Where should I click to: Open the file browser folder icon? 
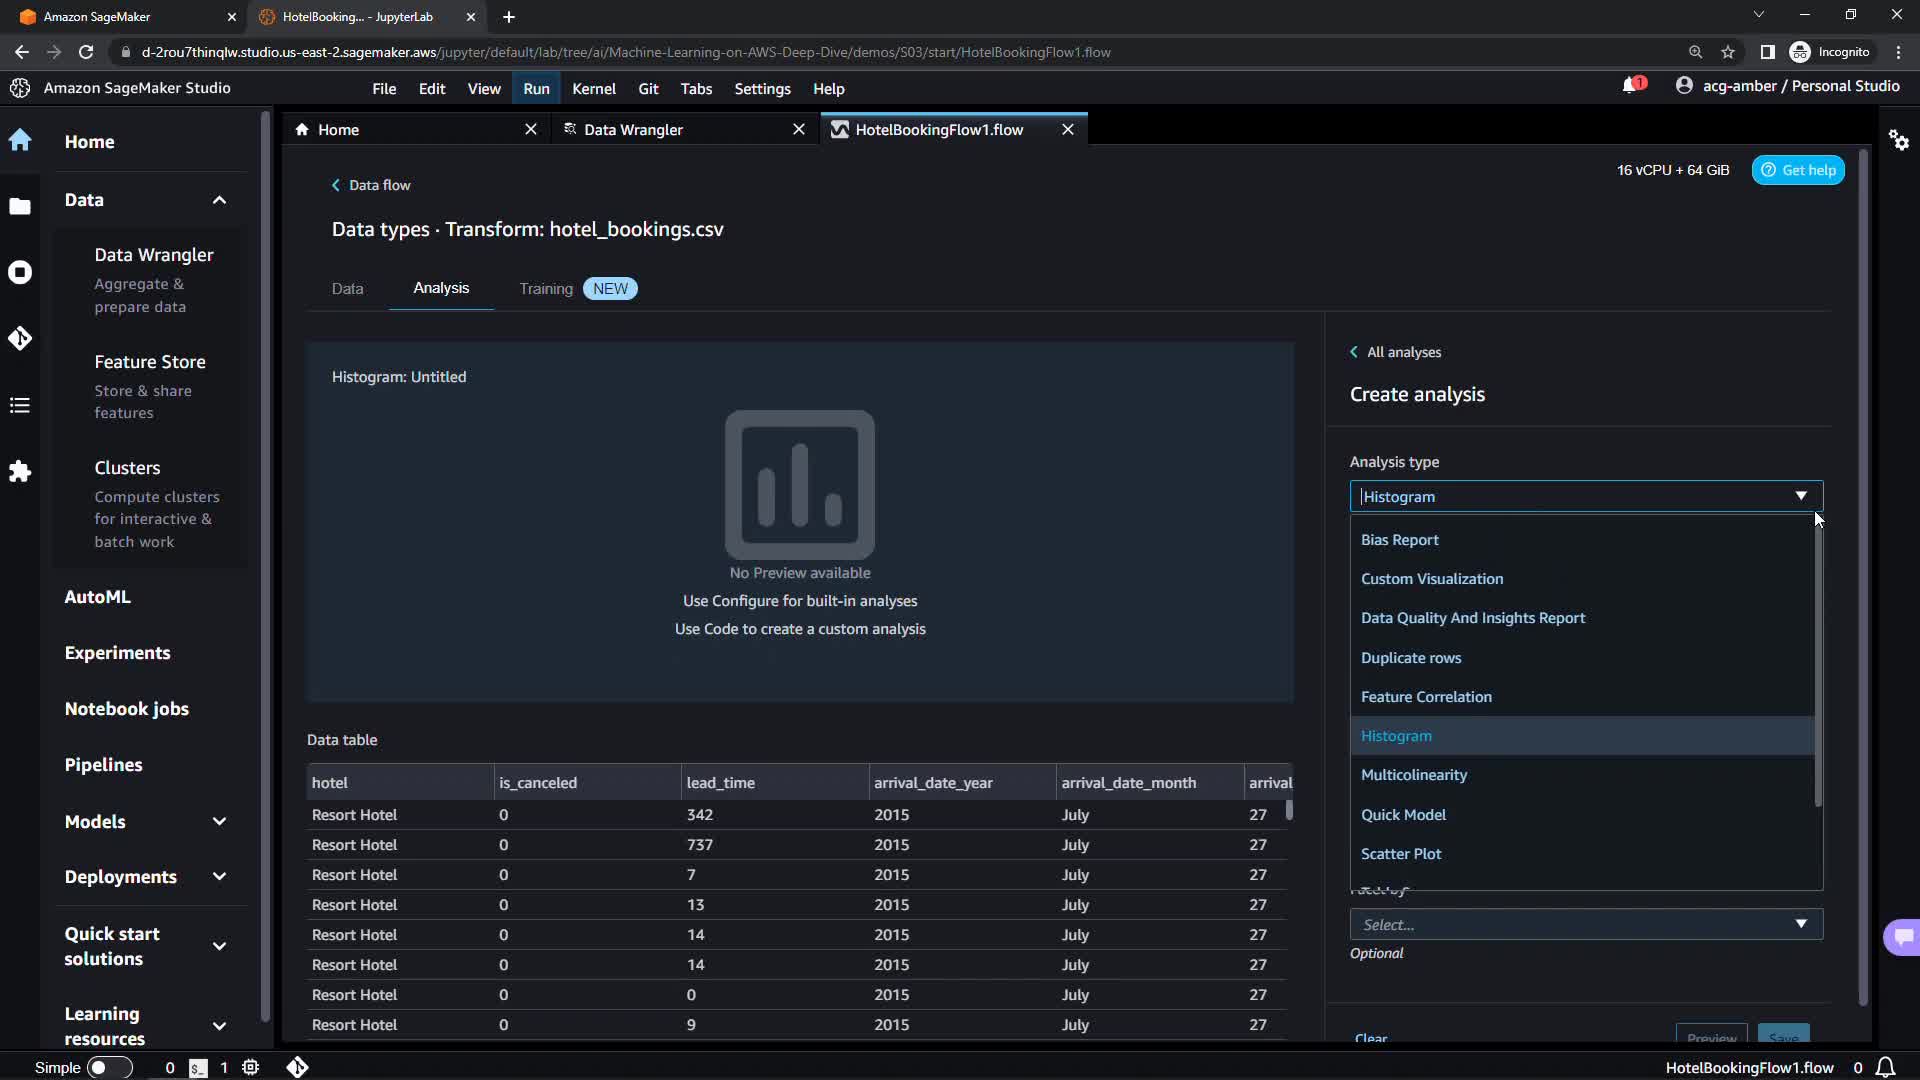20,207
